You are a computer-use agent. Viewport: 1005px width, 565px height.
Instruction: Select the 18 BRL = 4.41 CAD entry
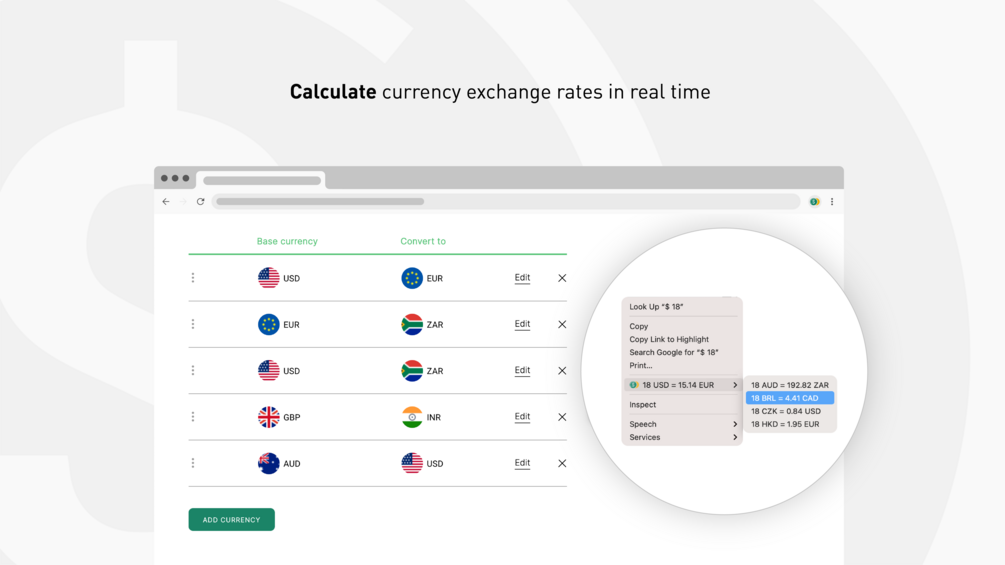coord(790,398)
